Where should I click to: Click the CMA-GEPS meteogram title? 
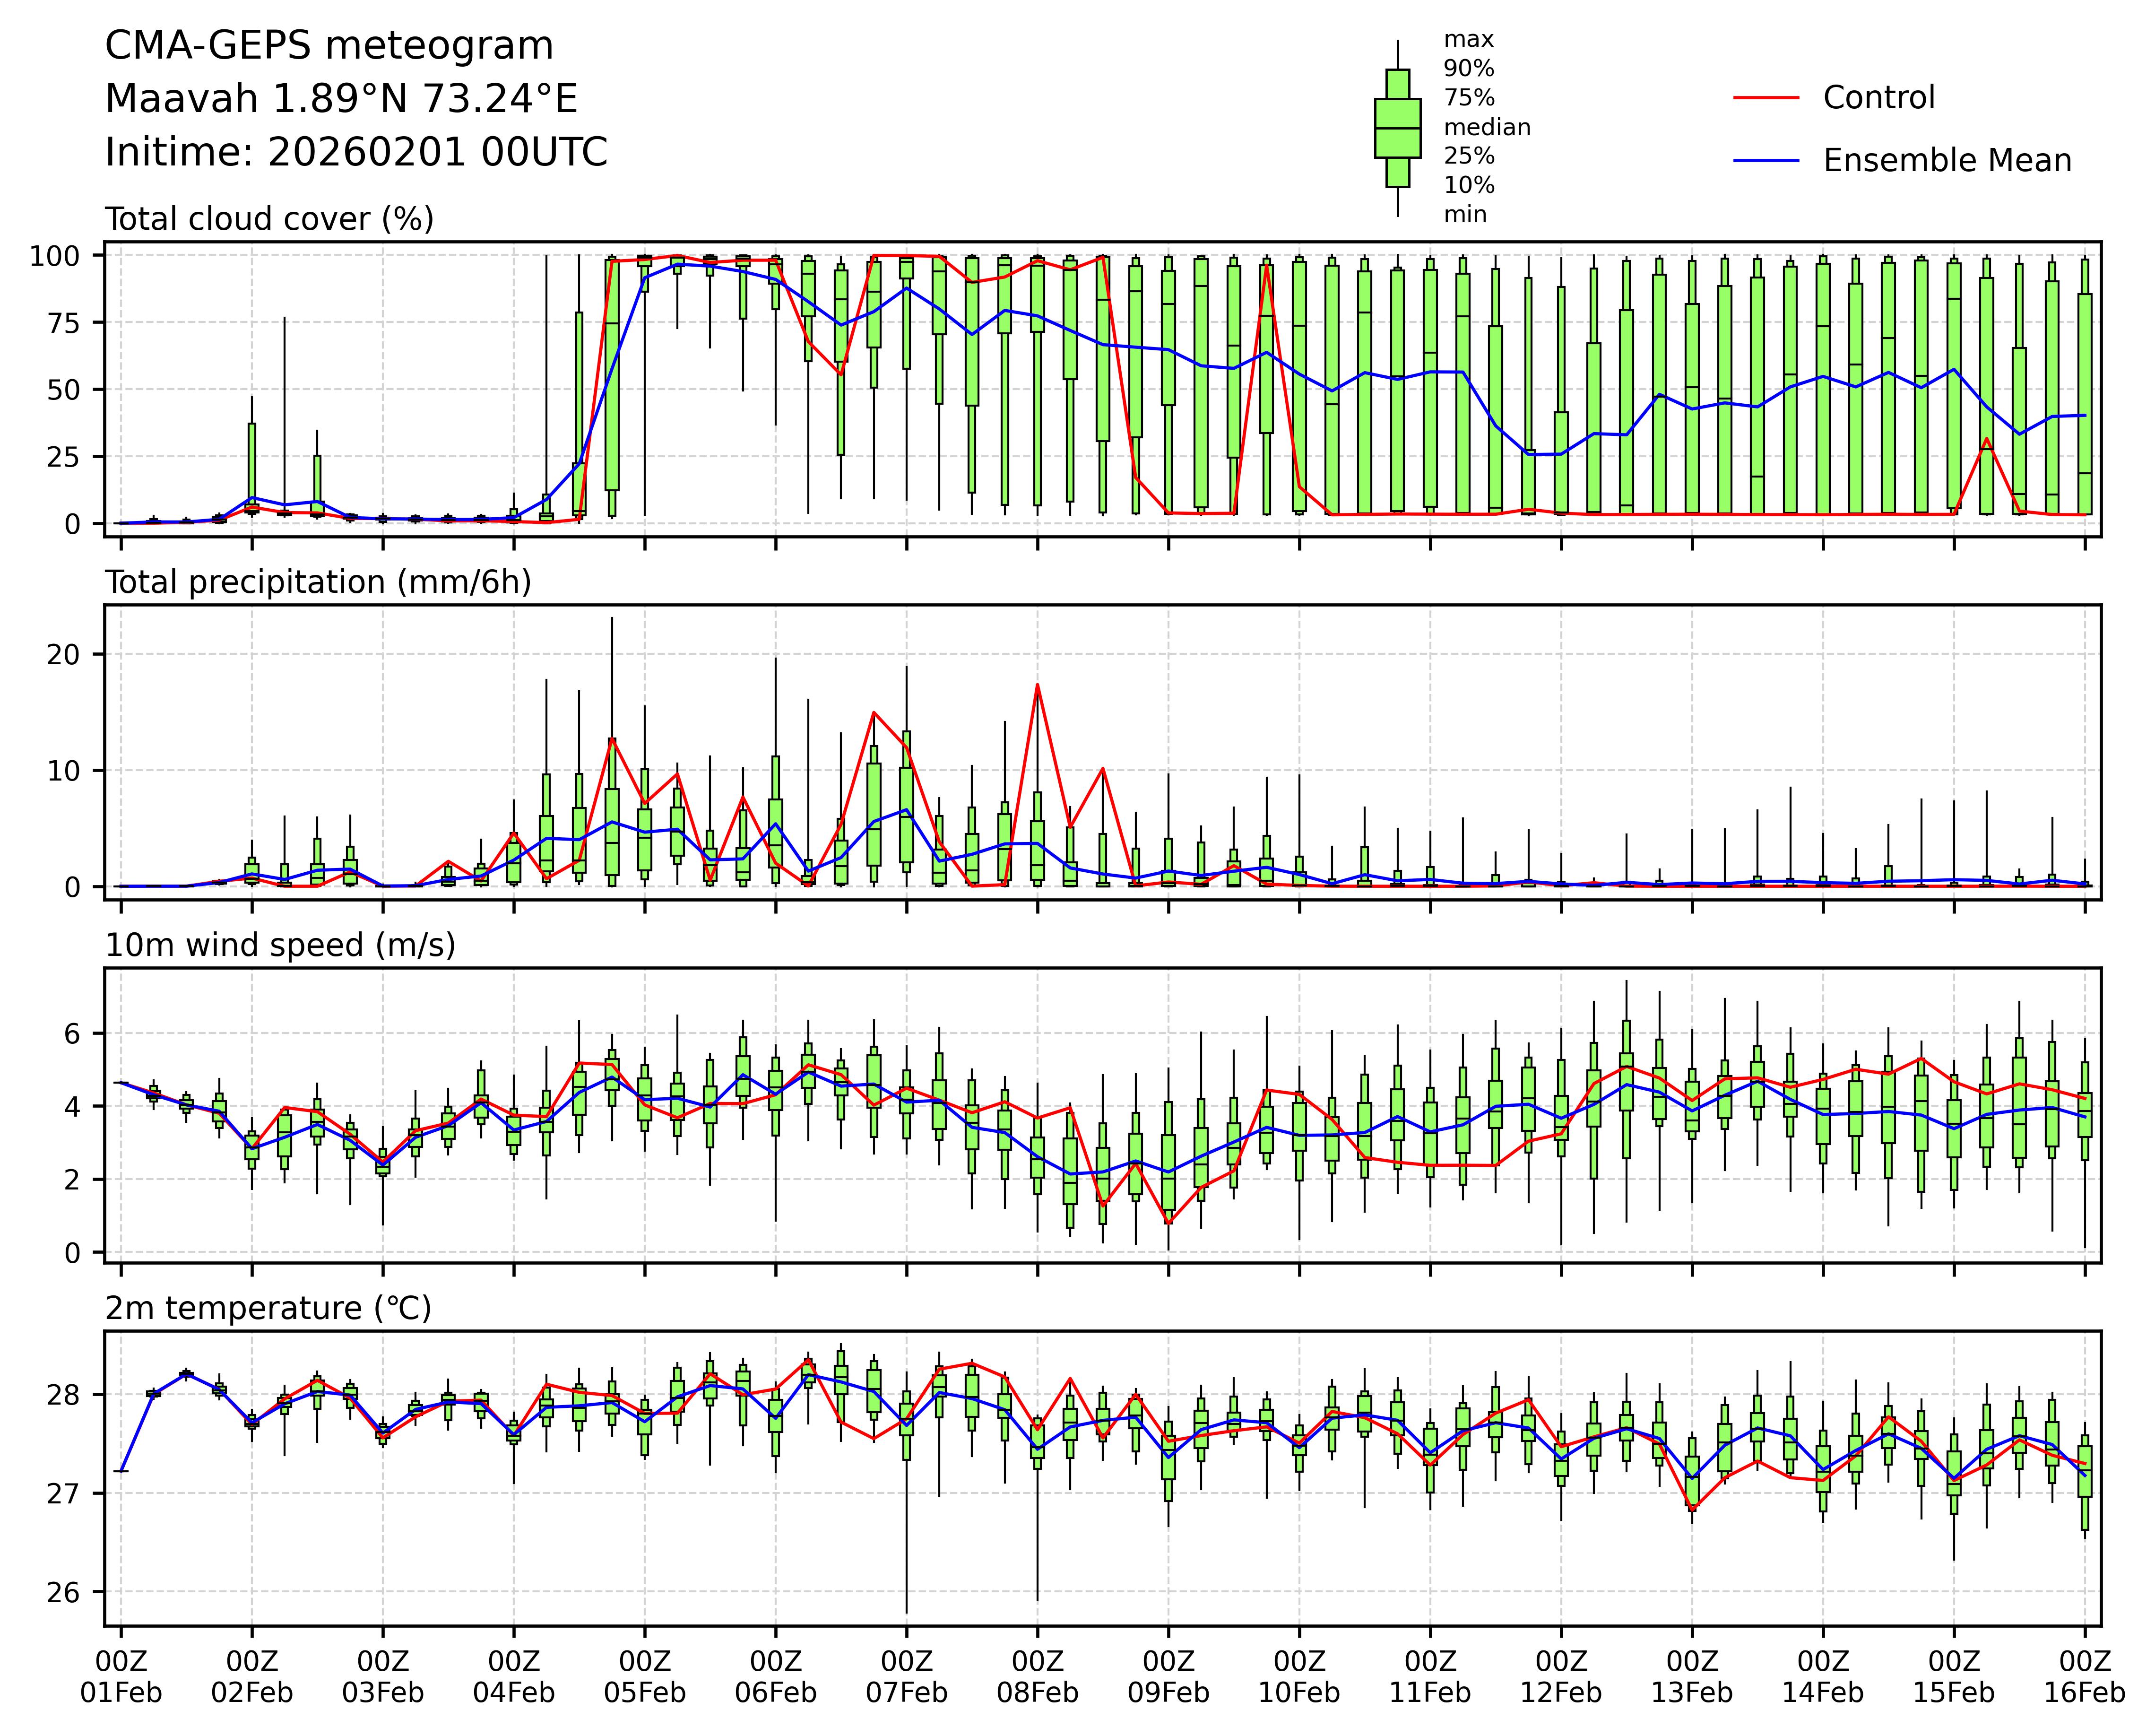[329, 46]
